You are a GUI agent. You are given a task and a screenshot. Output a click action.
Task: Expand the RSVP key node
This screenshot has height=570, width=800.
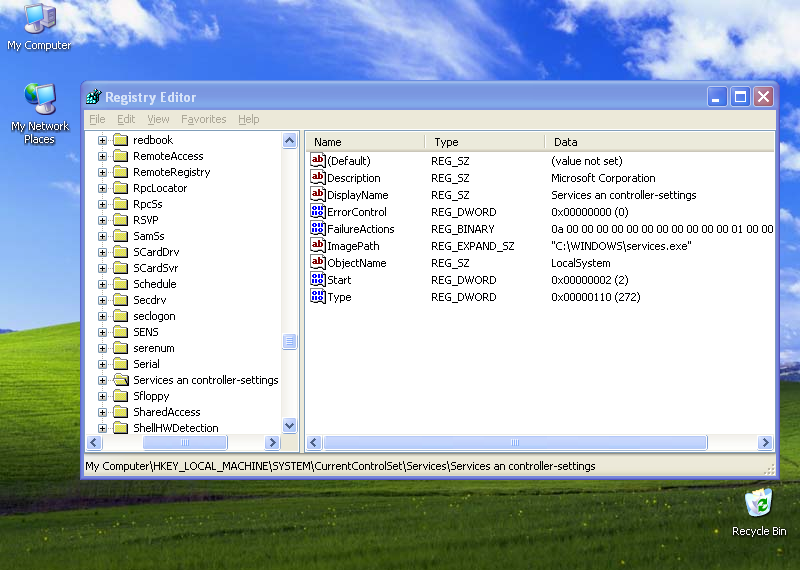103,220
